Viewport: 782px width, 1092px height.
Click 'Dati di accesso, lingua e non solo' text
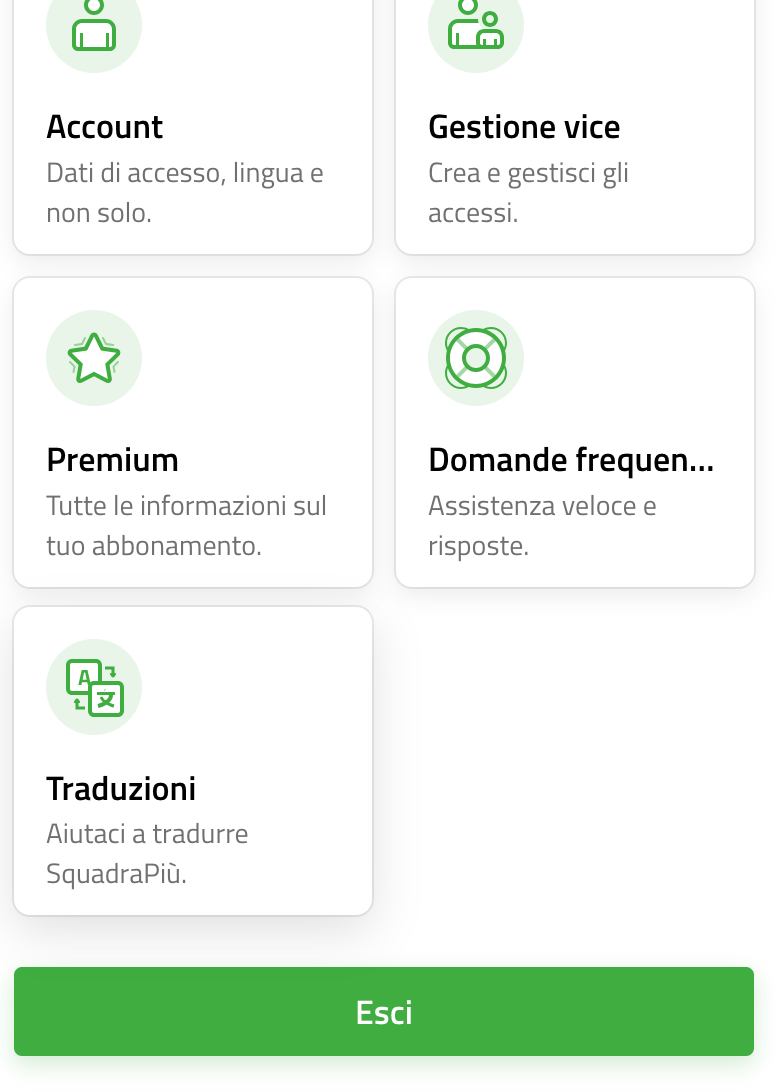coord(185,193)
